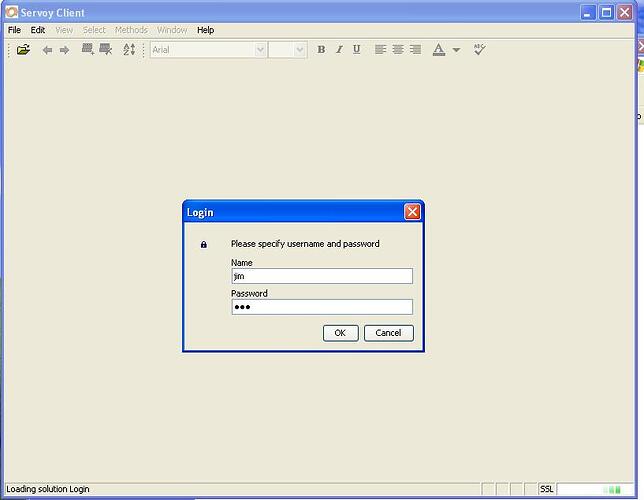Confirm login with the OK button

pyautogui.click(x=340, y=333)
